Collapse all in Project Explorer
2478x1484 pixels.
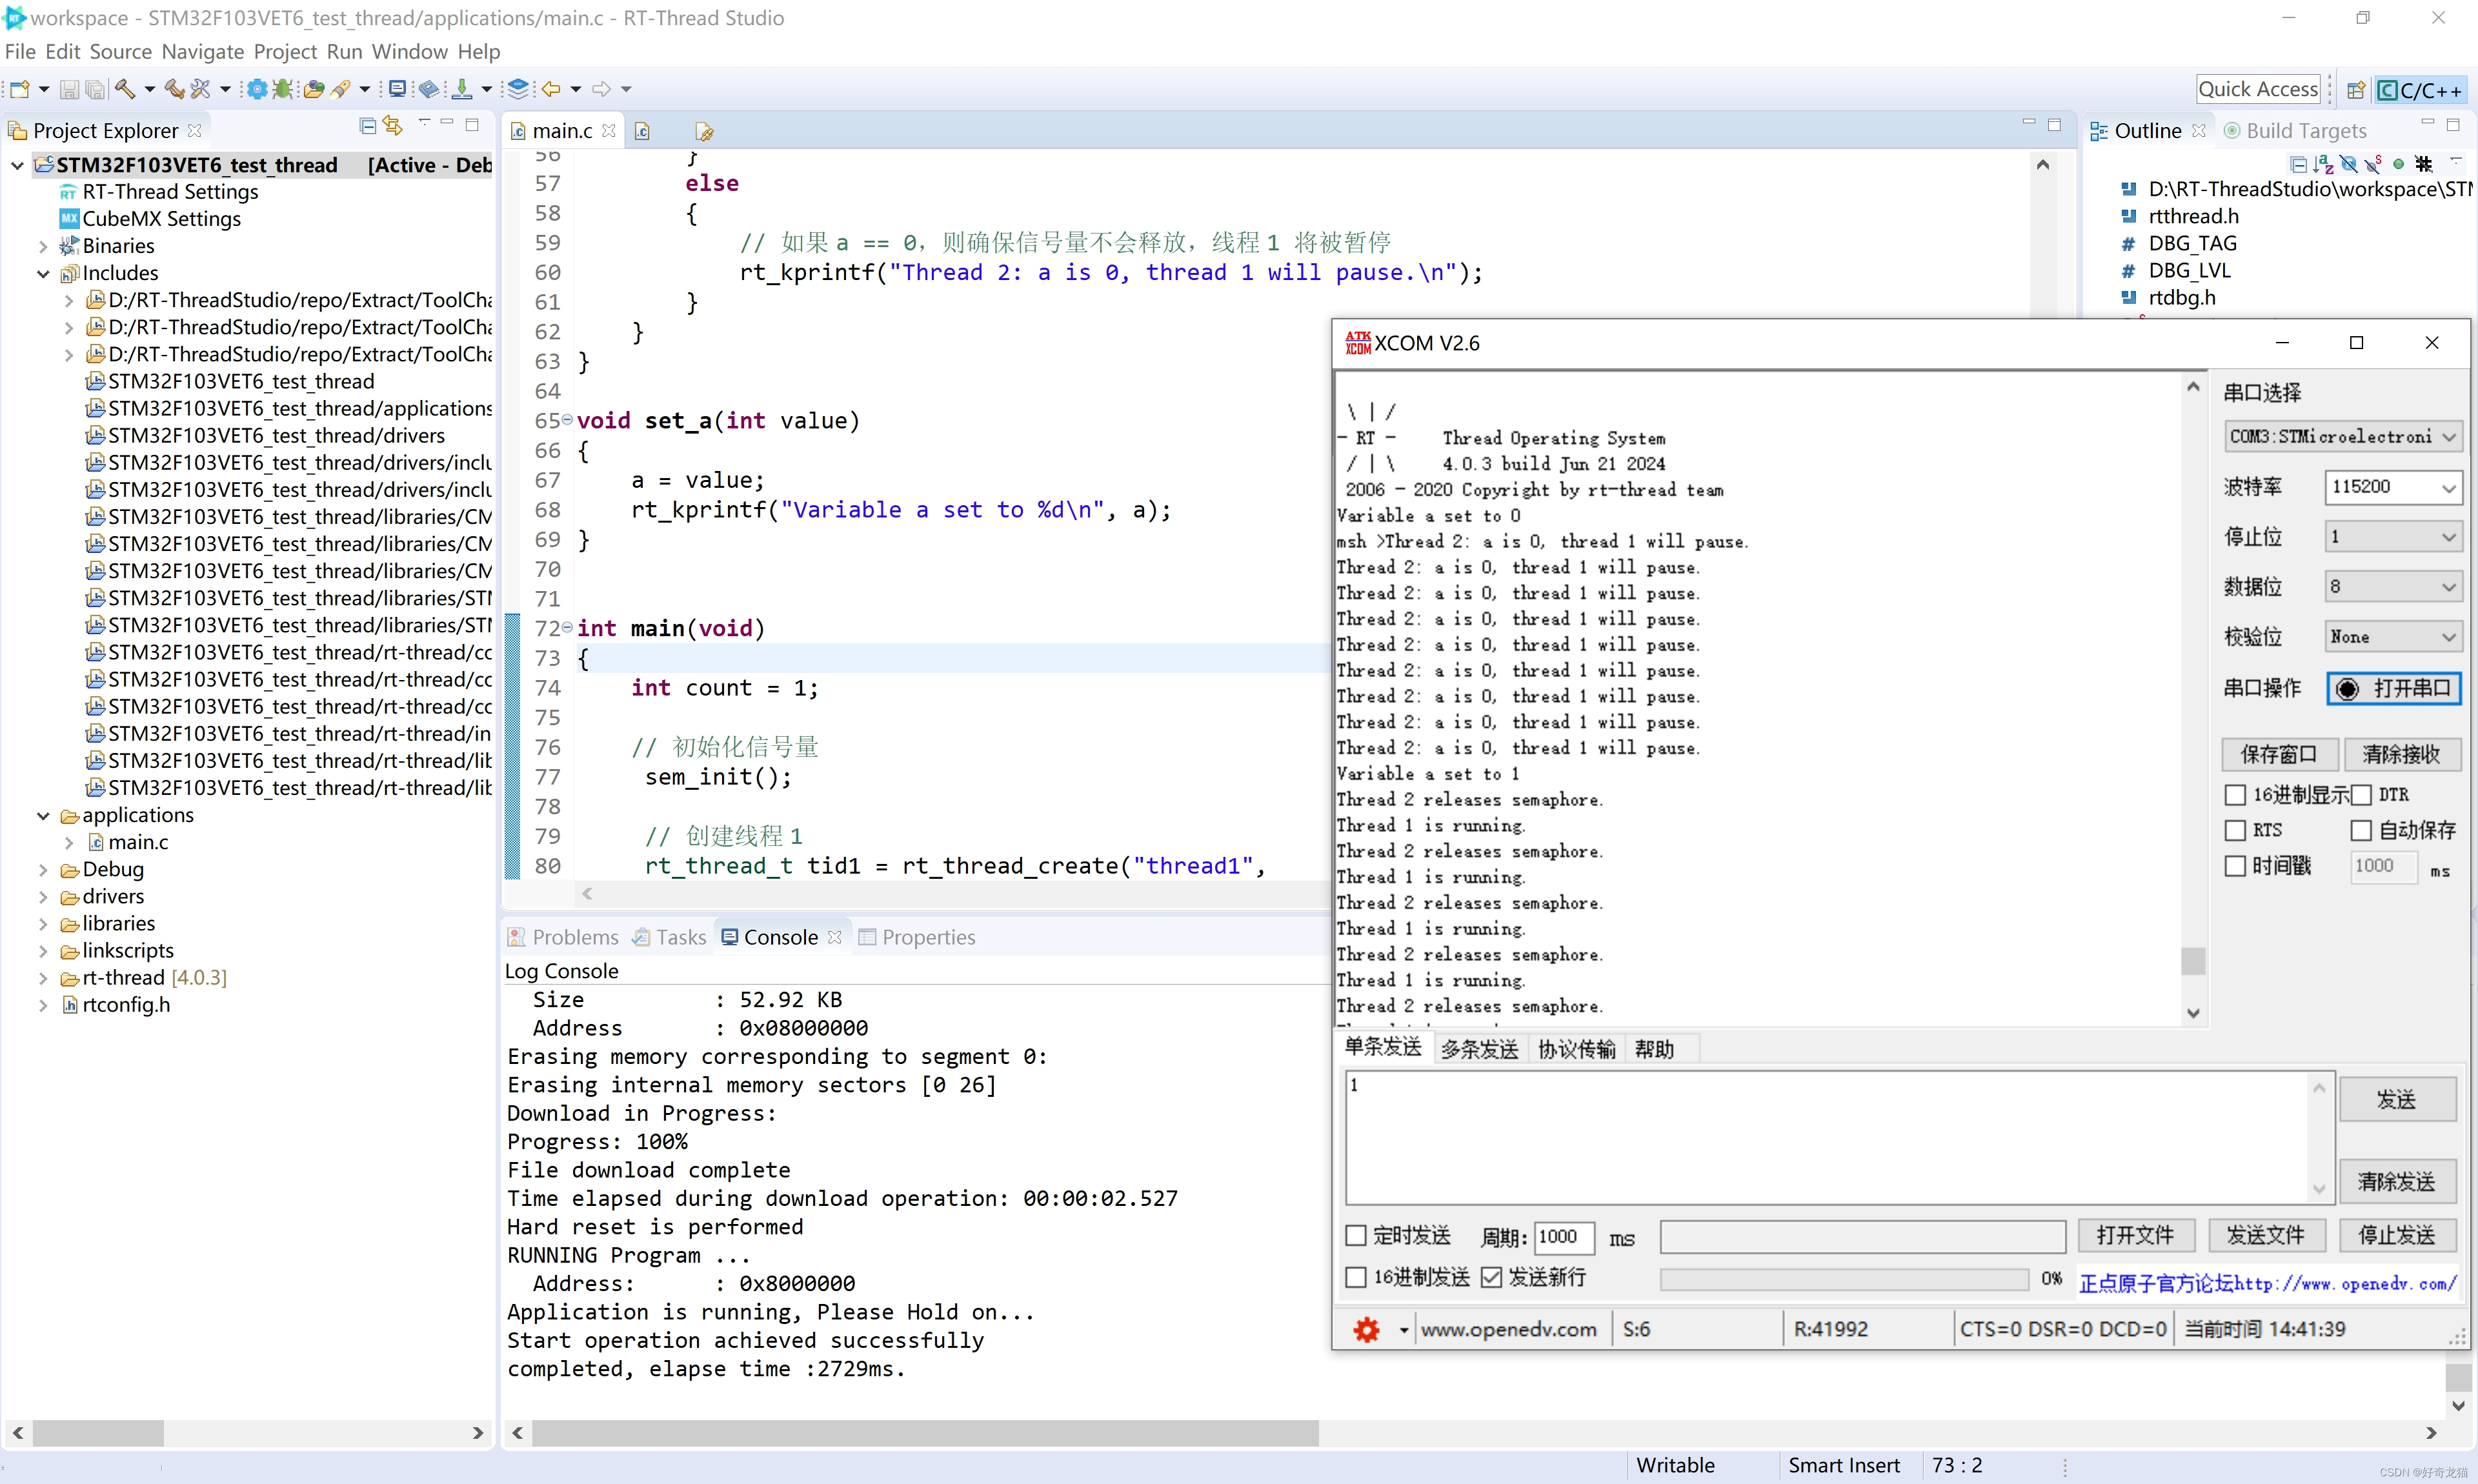[367, 126]
